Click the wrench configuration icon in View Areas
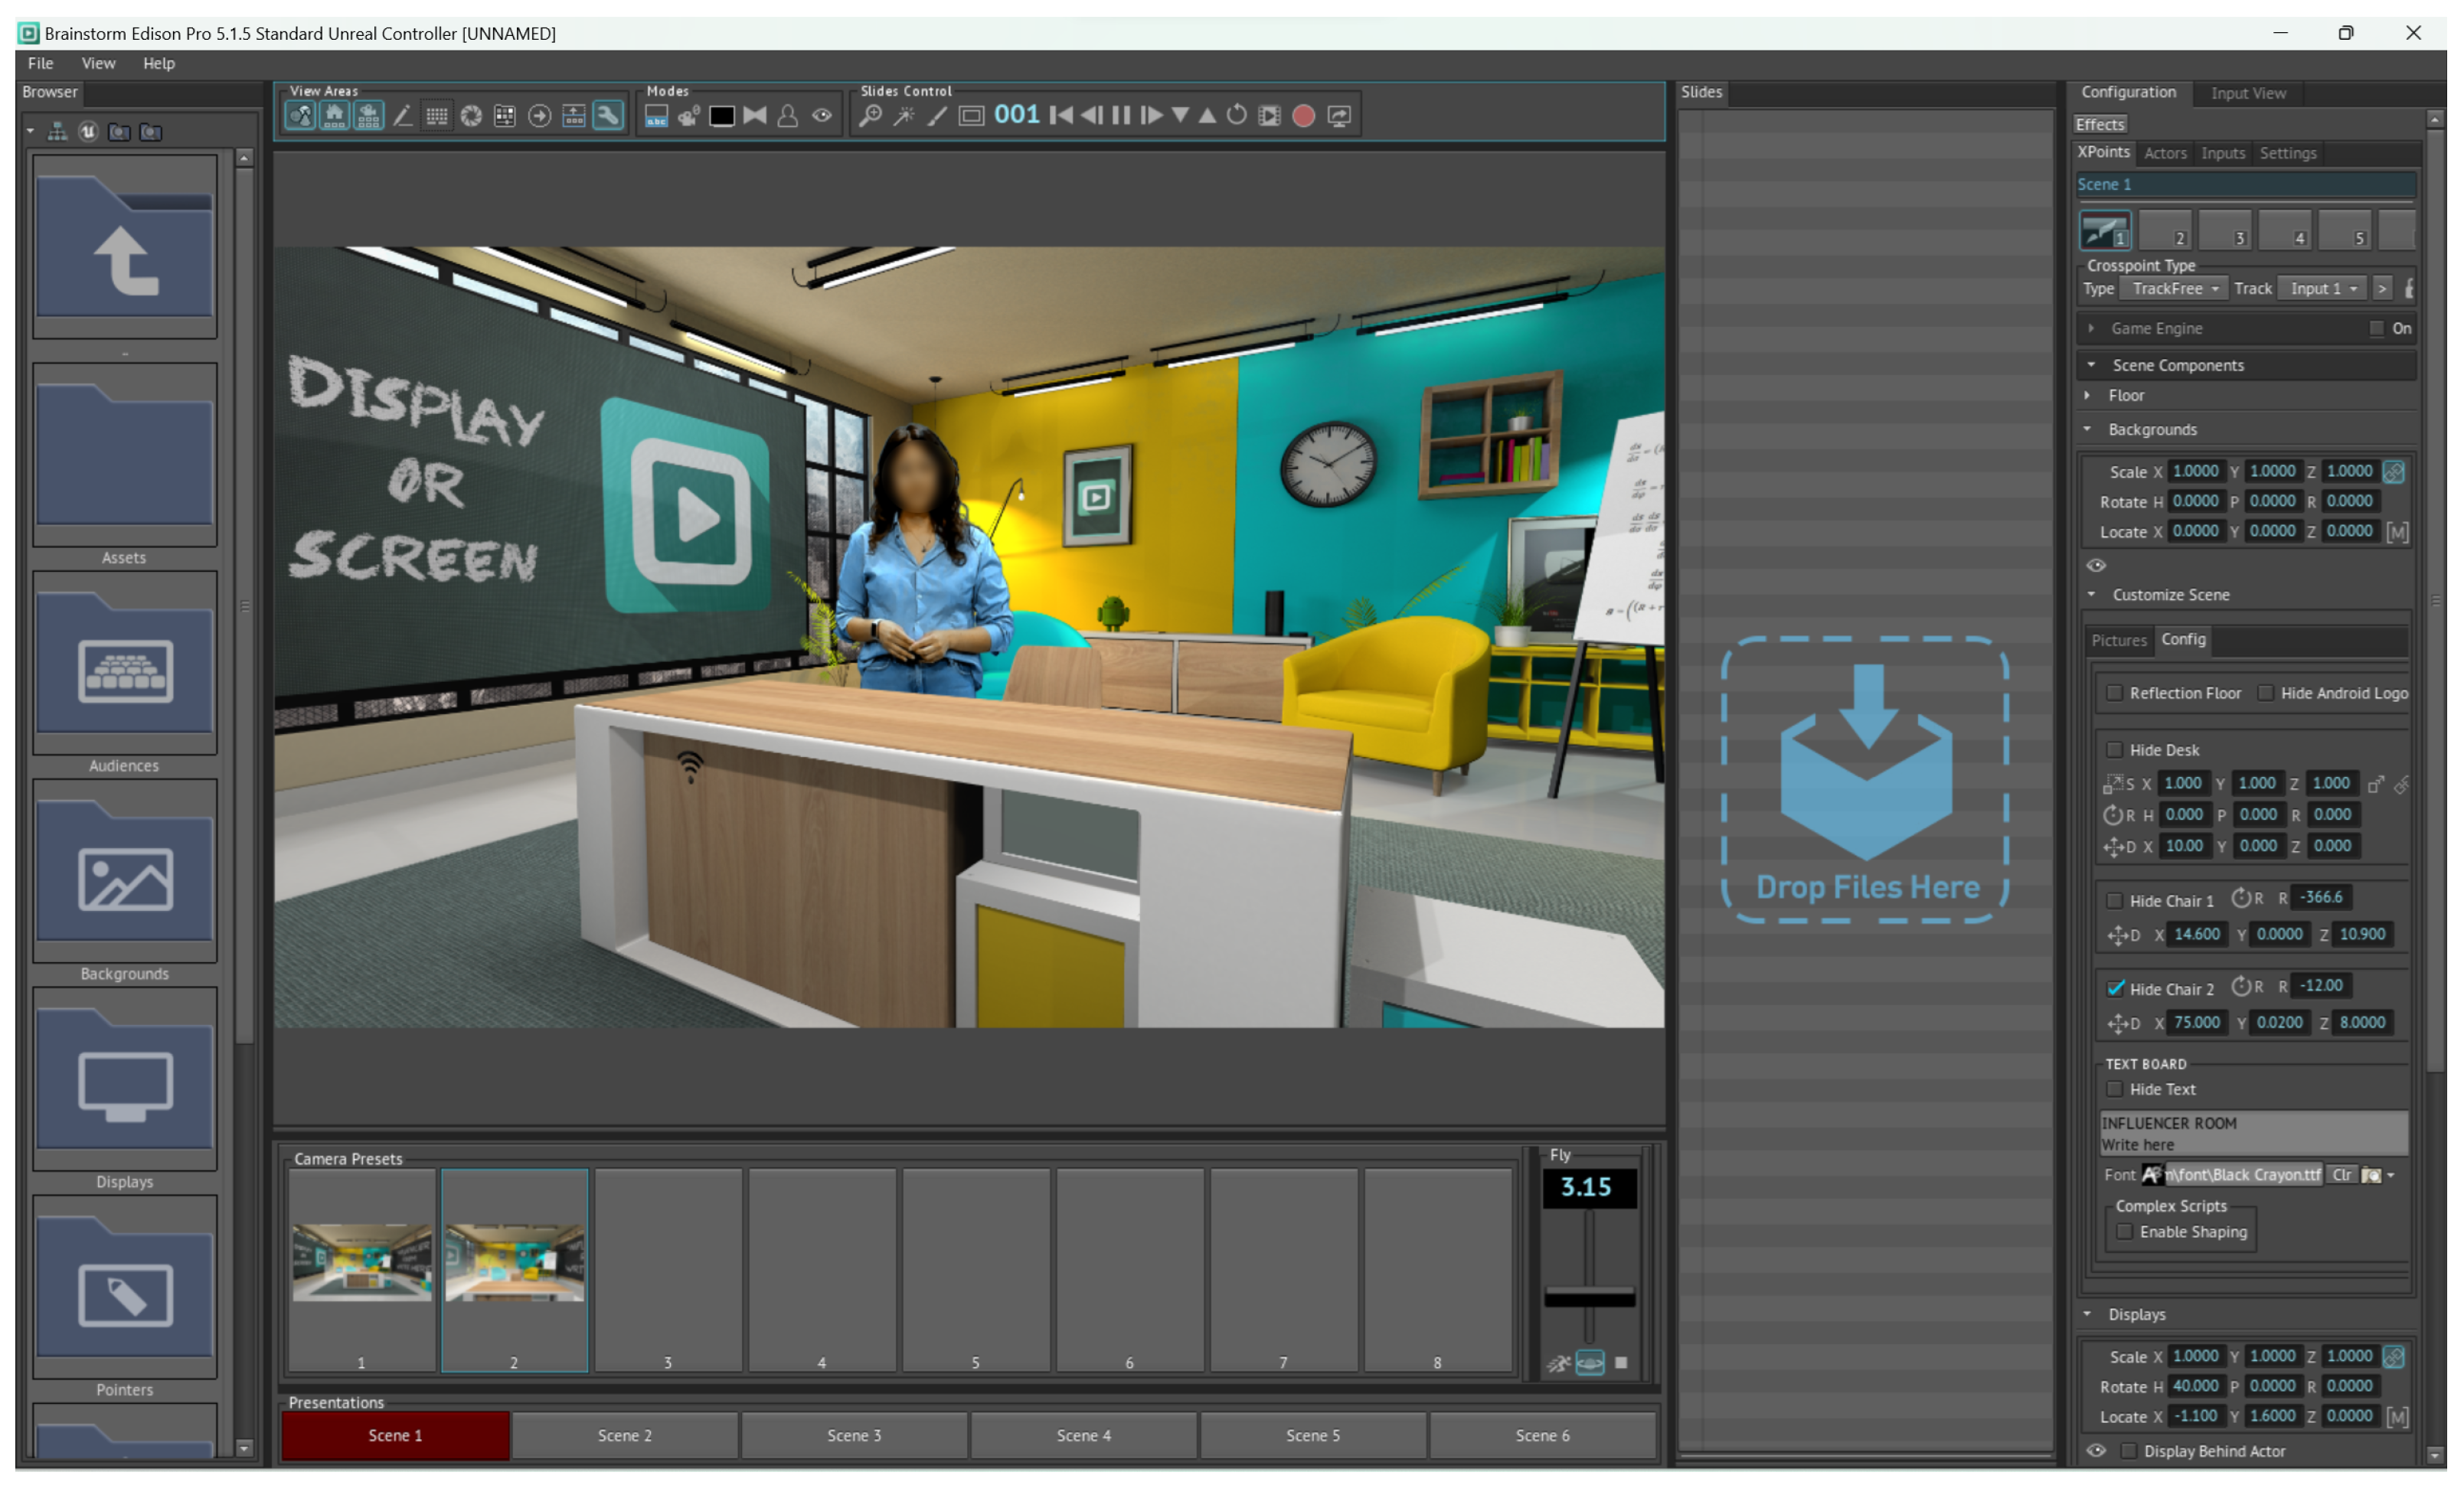This screenshot has height=1485, width=2464. (x=607, y=116)
